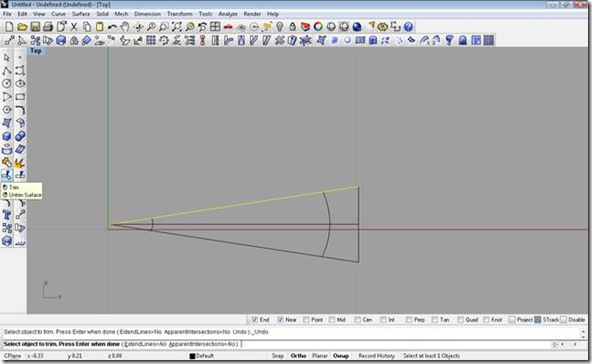
Task: Toggle the Disable osnap checkbox
Action: (x=564, y=320)
